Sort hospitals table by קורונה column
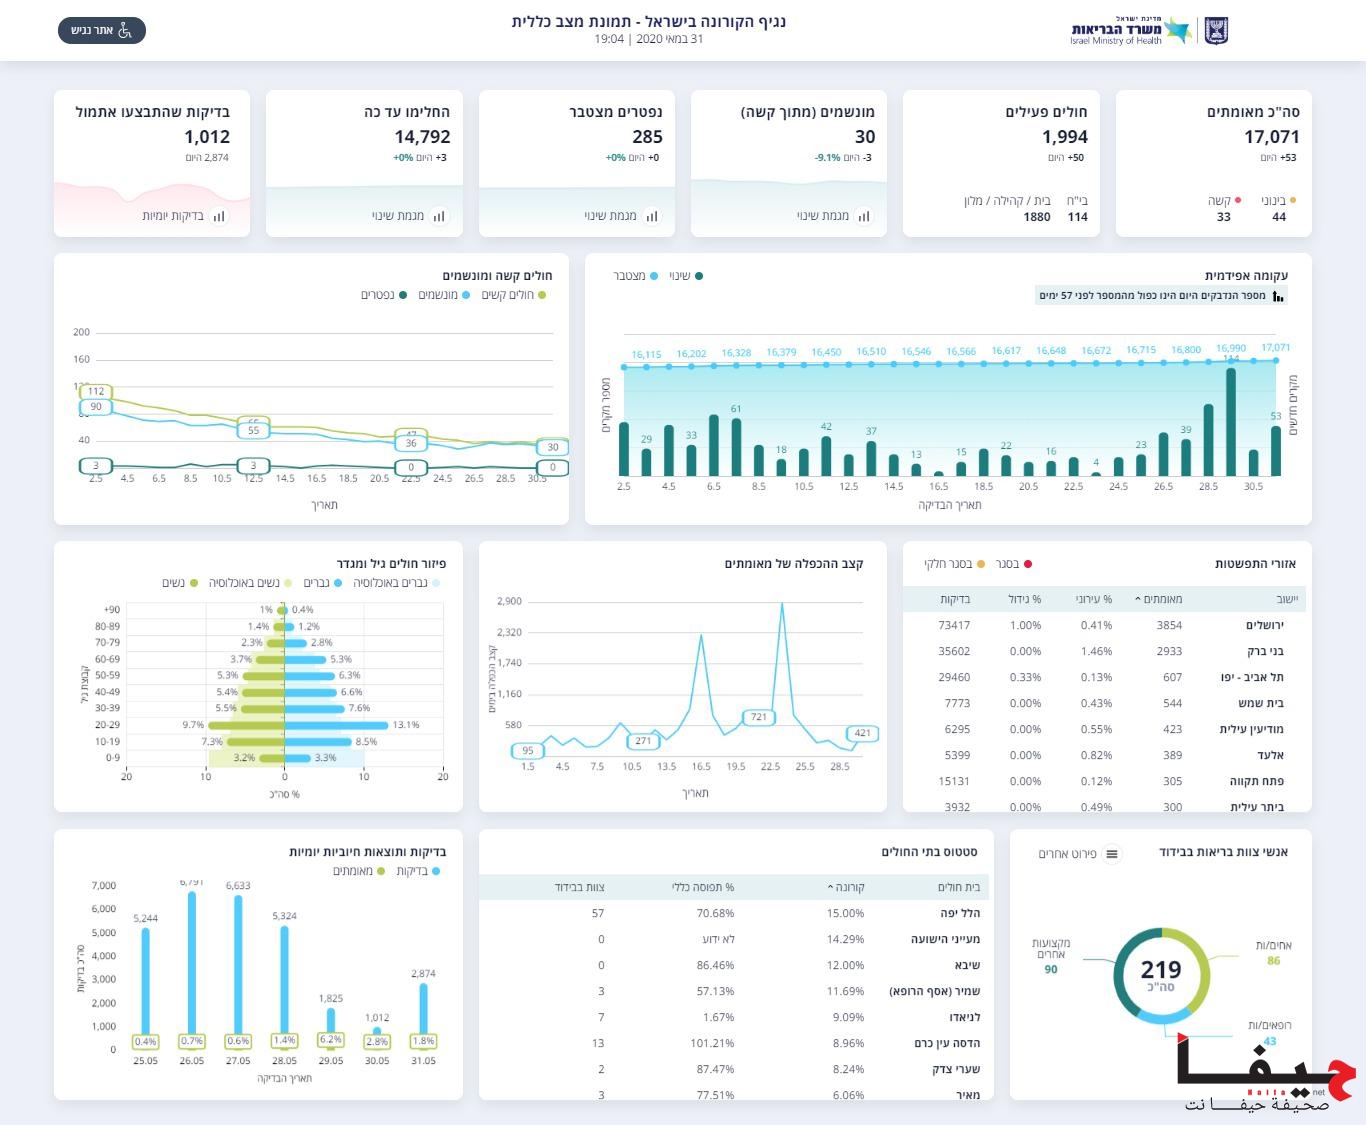The image size is (1366, 1125). pyautogui.click(x=846, y=887)
